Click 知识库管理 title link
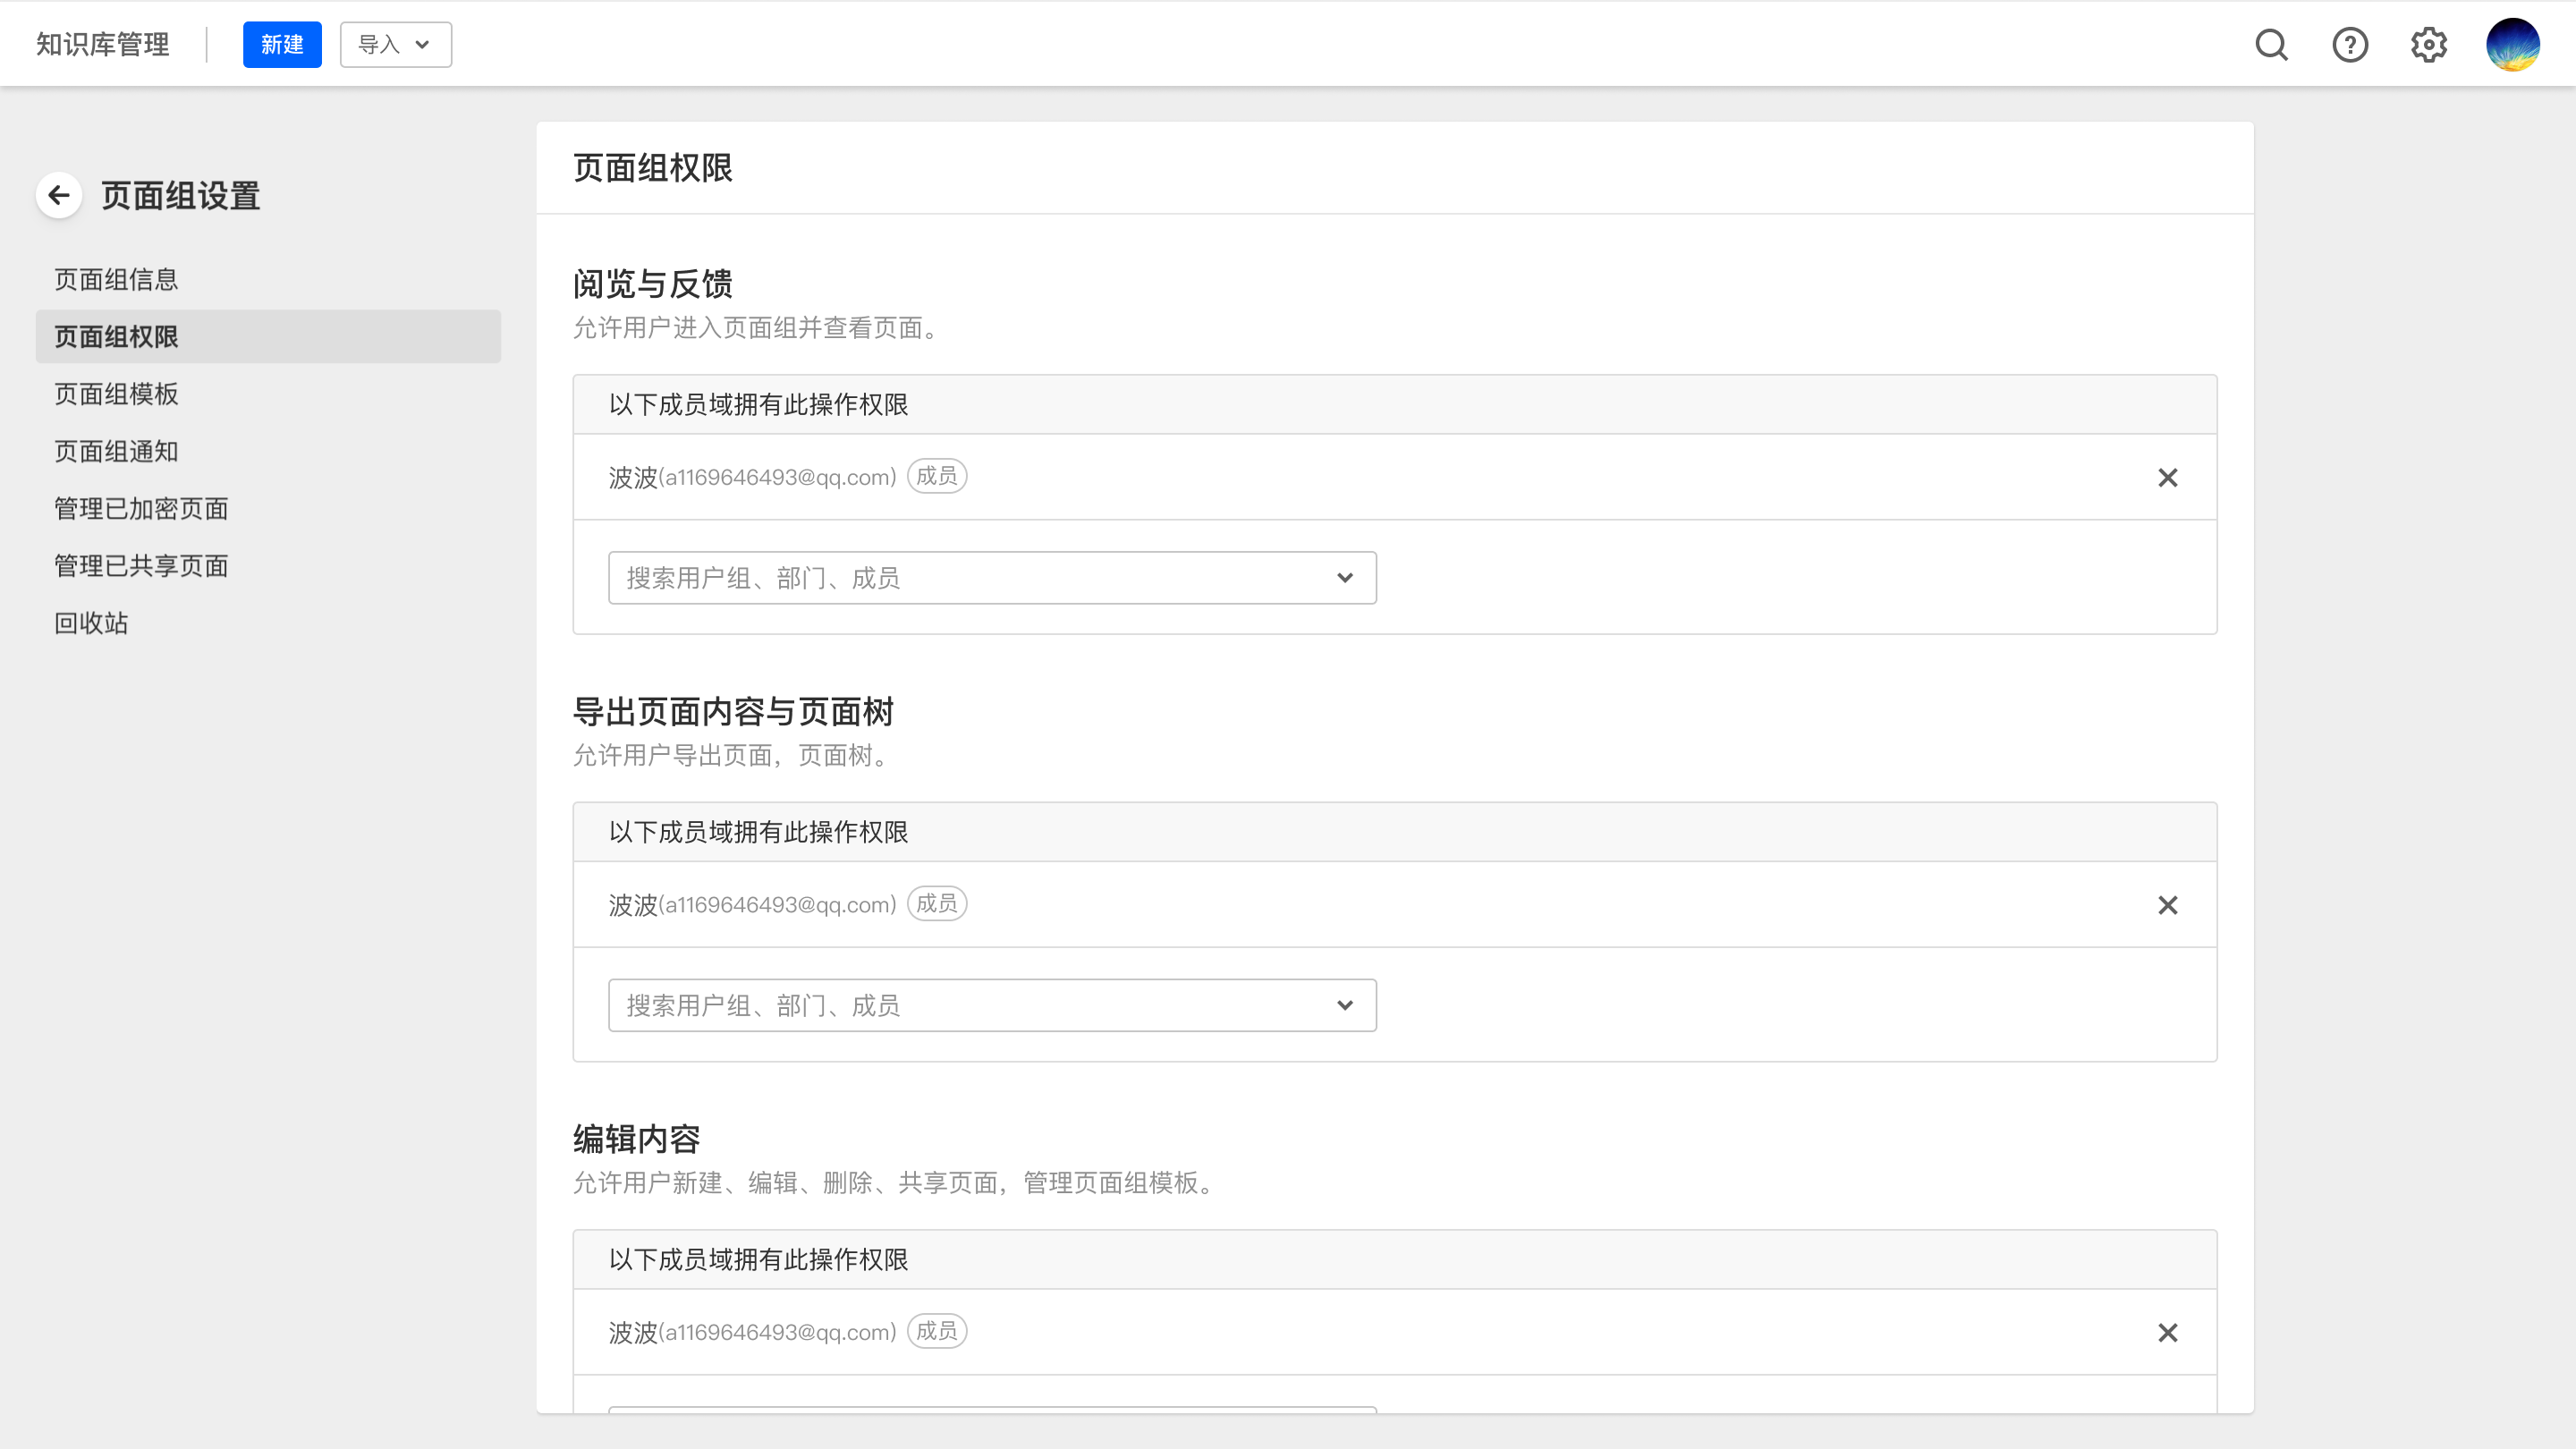 click(x=103, y=45)
